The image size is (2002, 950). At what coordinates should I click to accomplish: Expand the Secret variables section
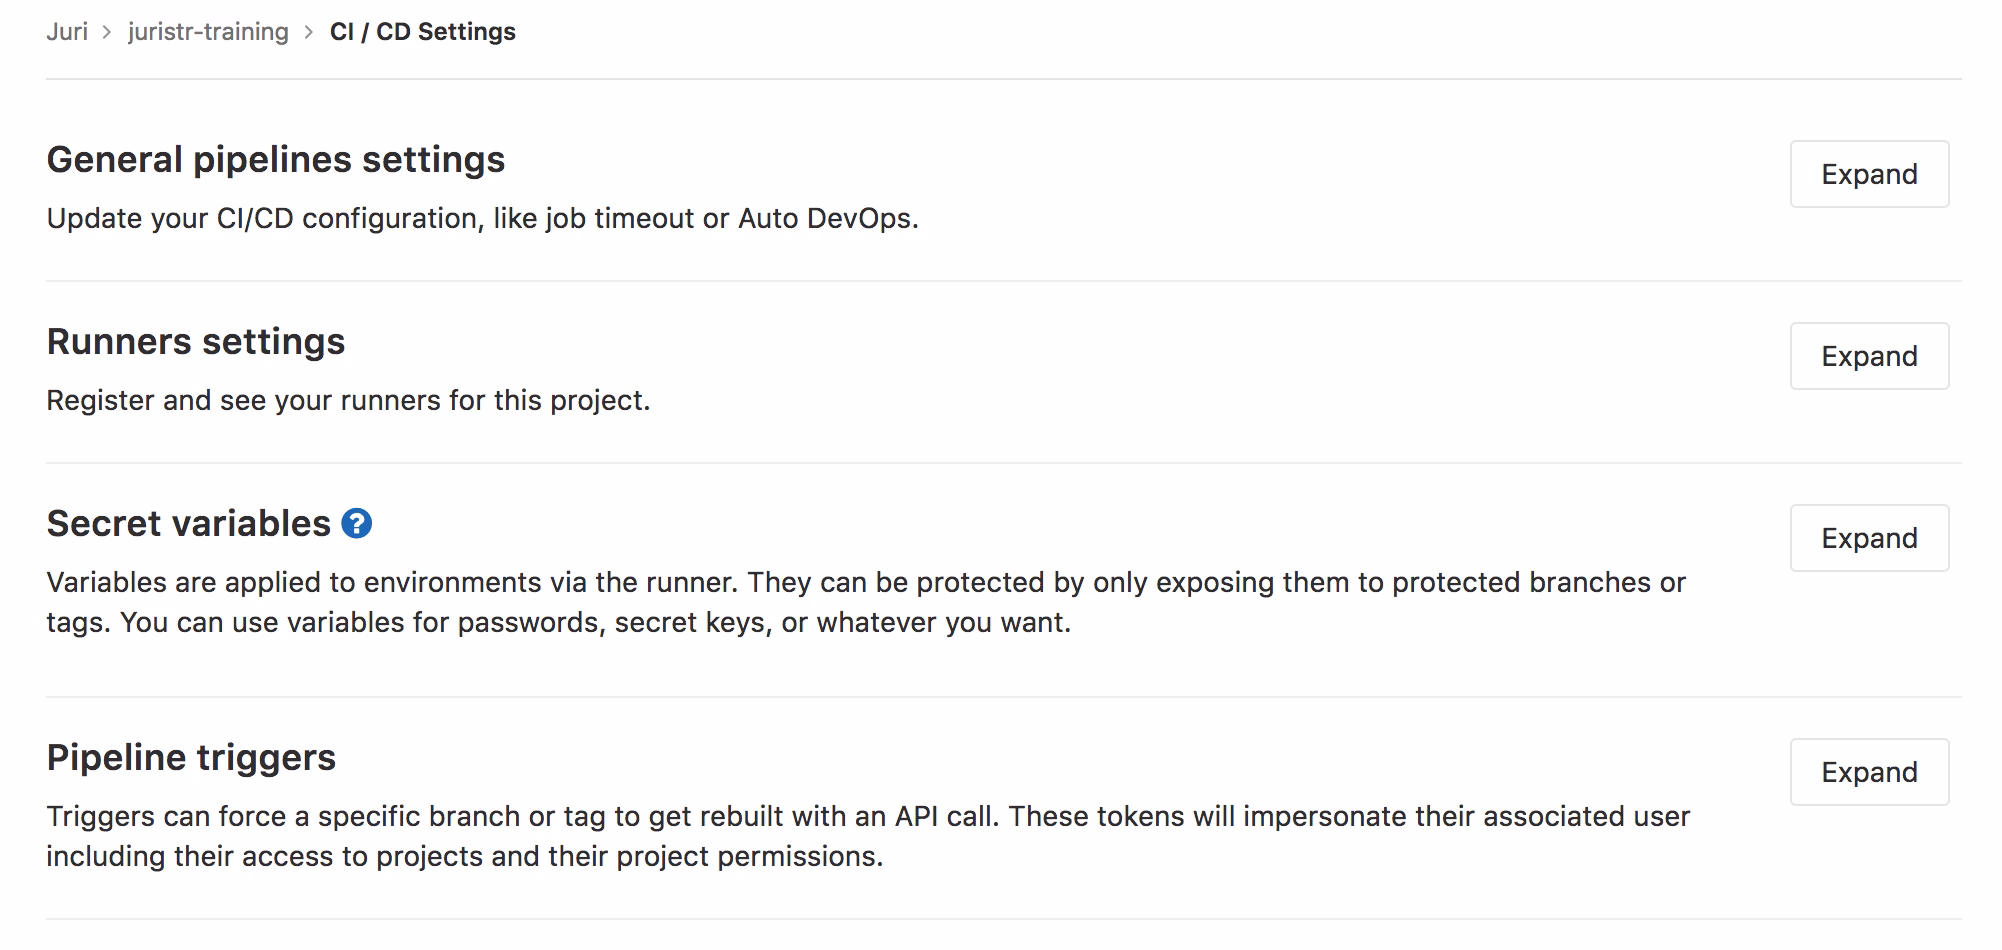[x=1869, y=538]
